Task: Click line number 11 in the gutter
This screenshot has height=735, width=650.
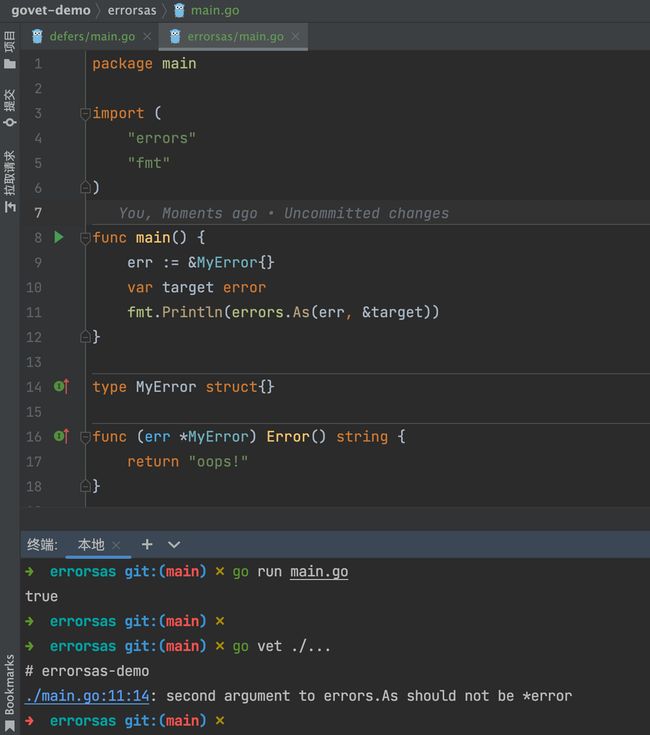Action: coord(34,312)
